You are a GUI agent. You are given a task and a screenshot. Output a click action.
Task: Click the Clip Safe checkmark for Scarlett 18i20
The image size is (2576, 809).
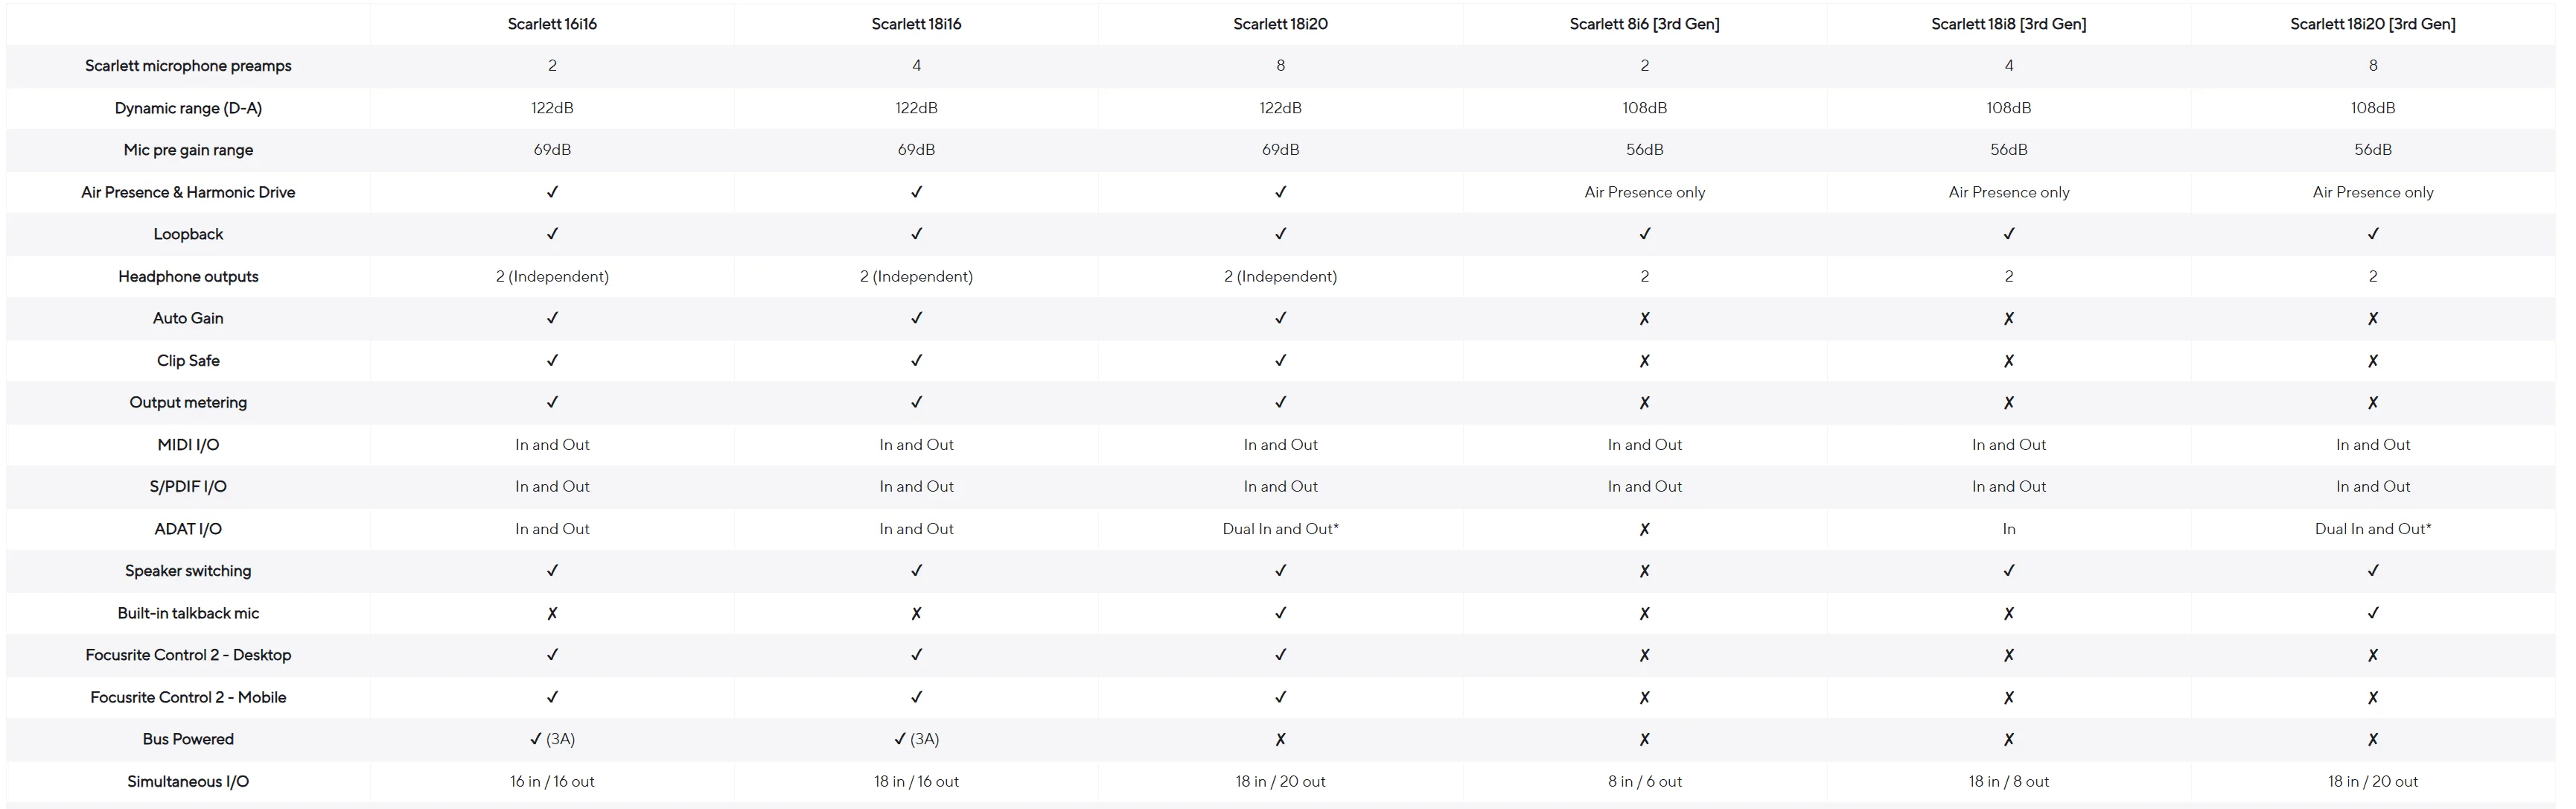click(1280, 360)
